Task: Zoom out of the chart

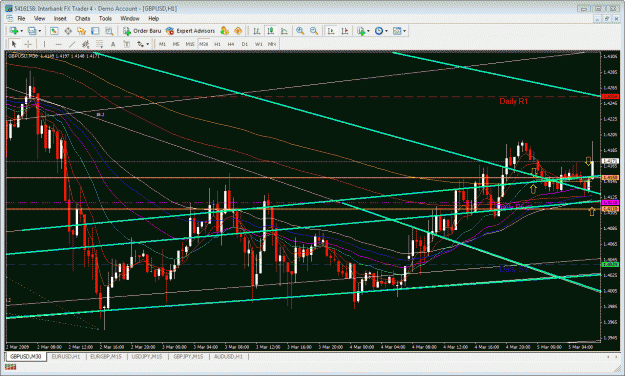Action: tap(314, 31)
